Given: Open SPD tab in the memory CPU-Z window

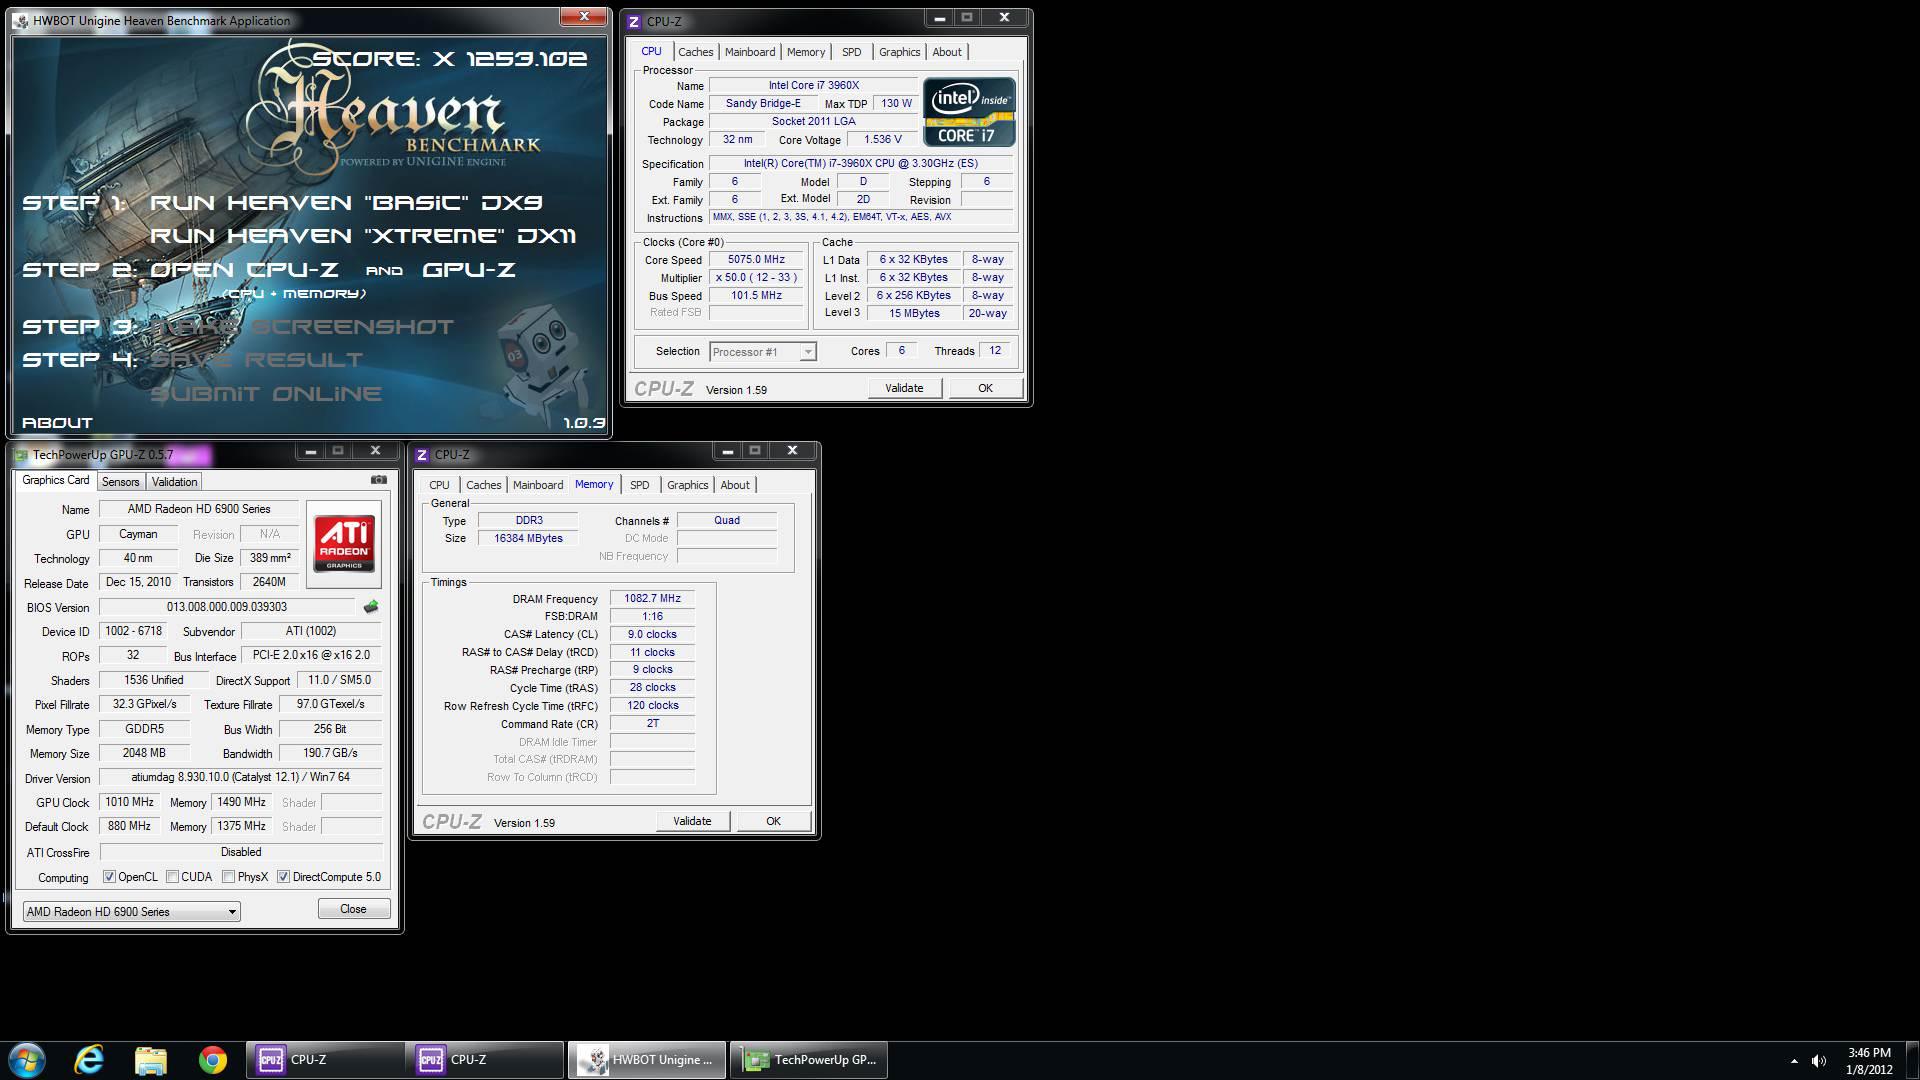Looking at the screenshot, I should click(639, 485).
